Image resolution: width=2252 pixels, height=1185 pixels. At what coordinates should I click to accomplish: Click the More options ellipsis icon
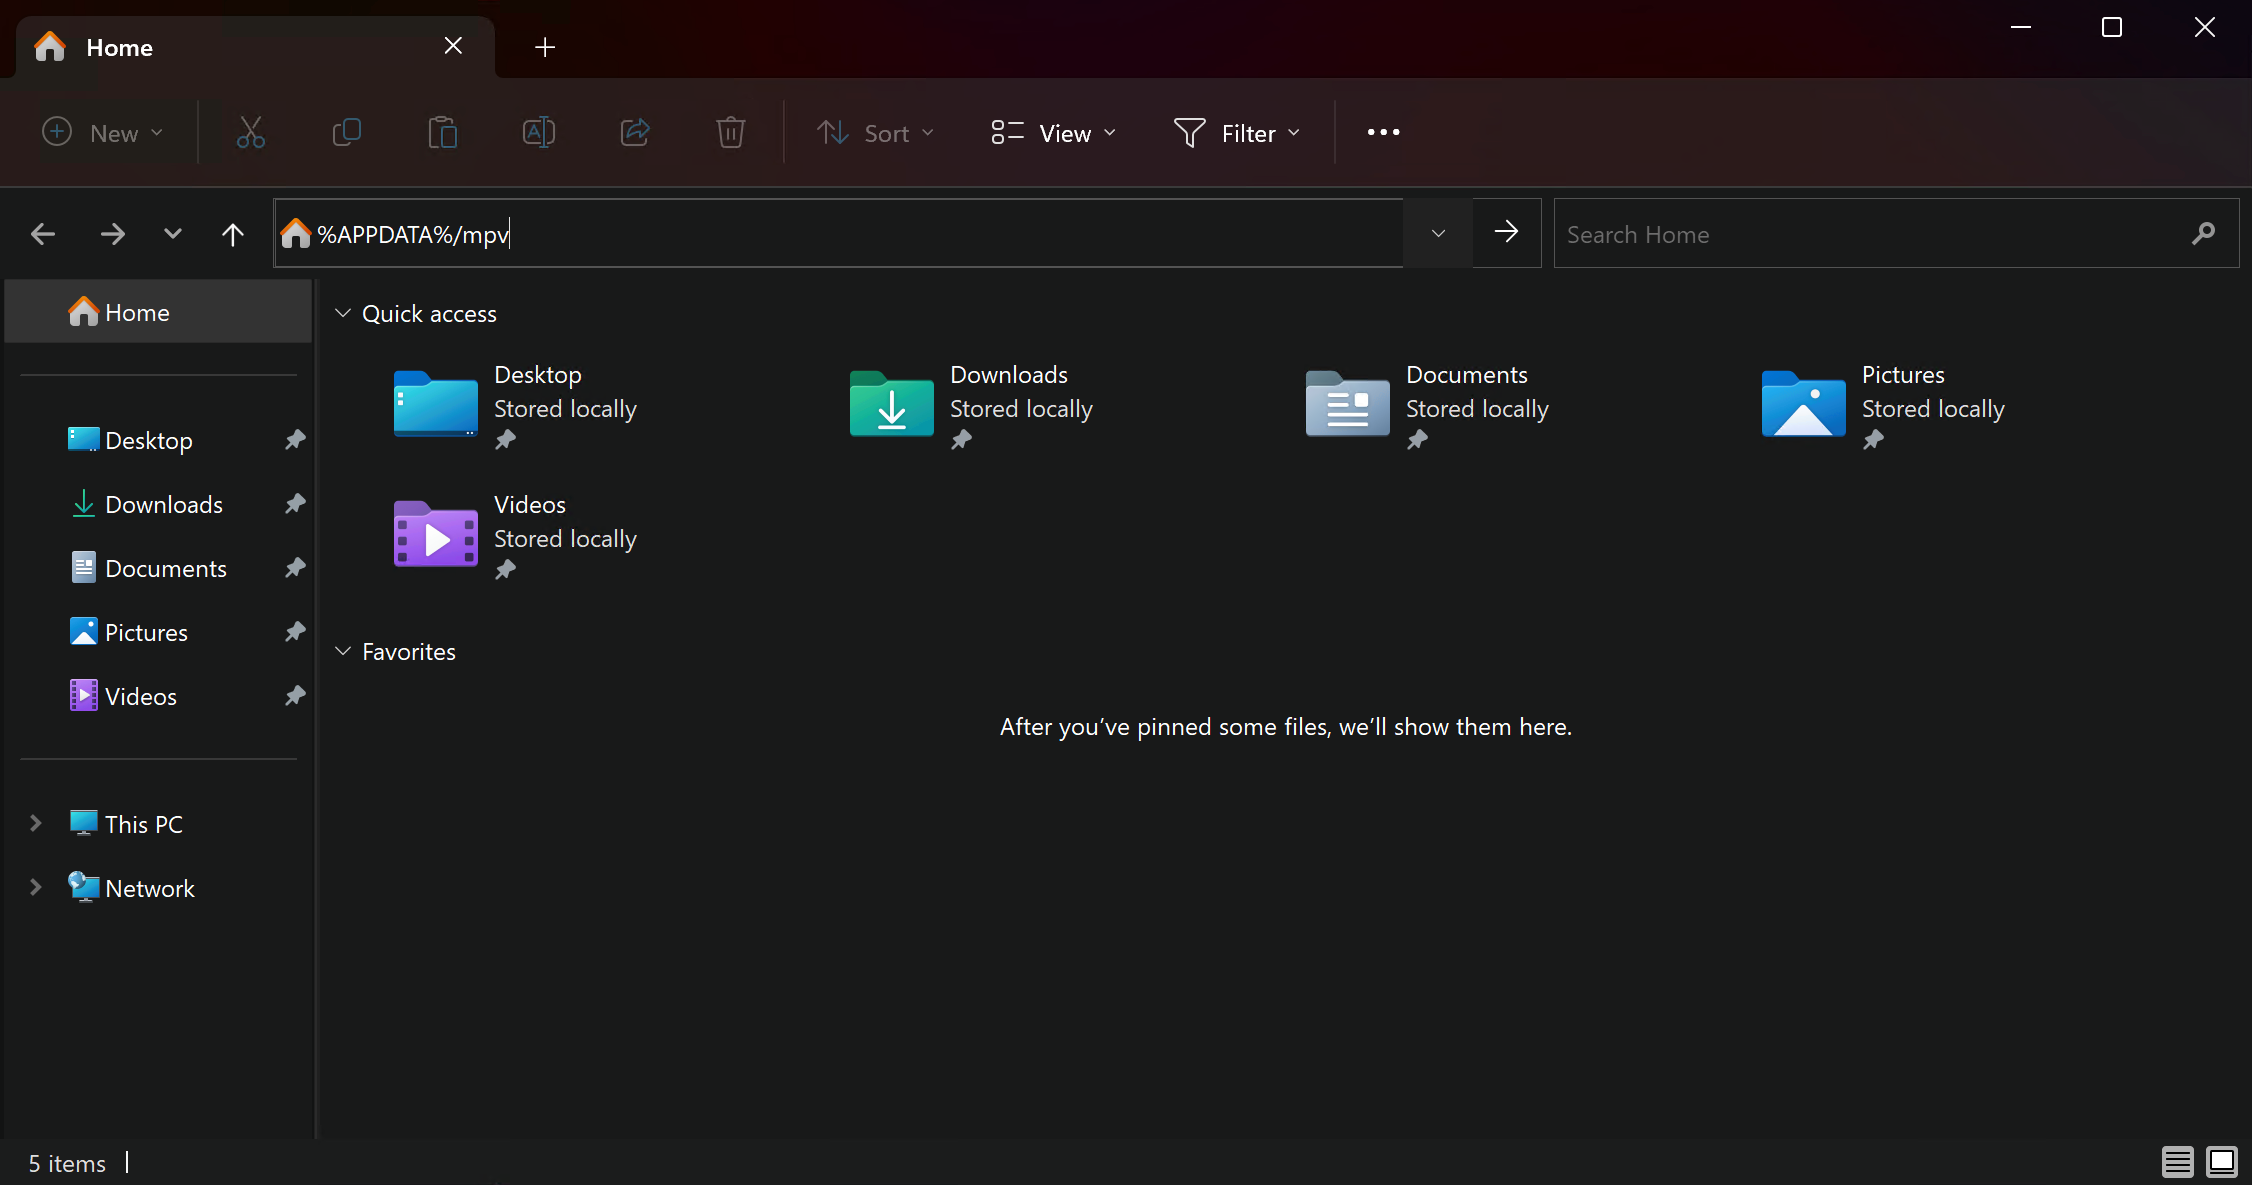(1381, 132)
